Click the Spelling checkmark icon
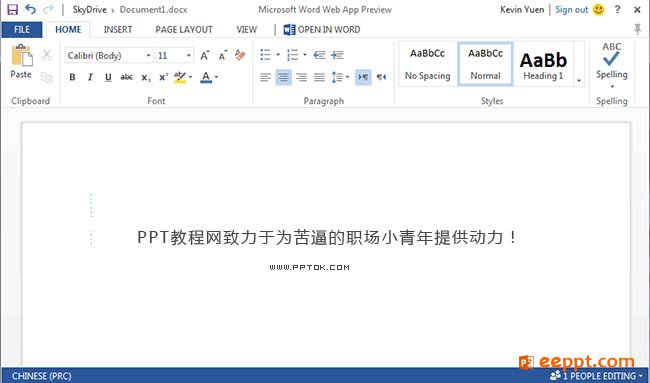 point(611,59)
